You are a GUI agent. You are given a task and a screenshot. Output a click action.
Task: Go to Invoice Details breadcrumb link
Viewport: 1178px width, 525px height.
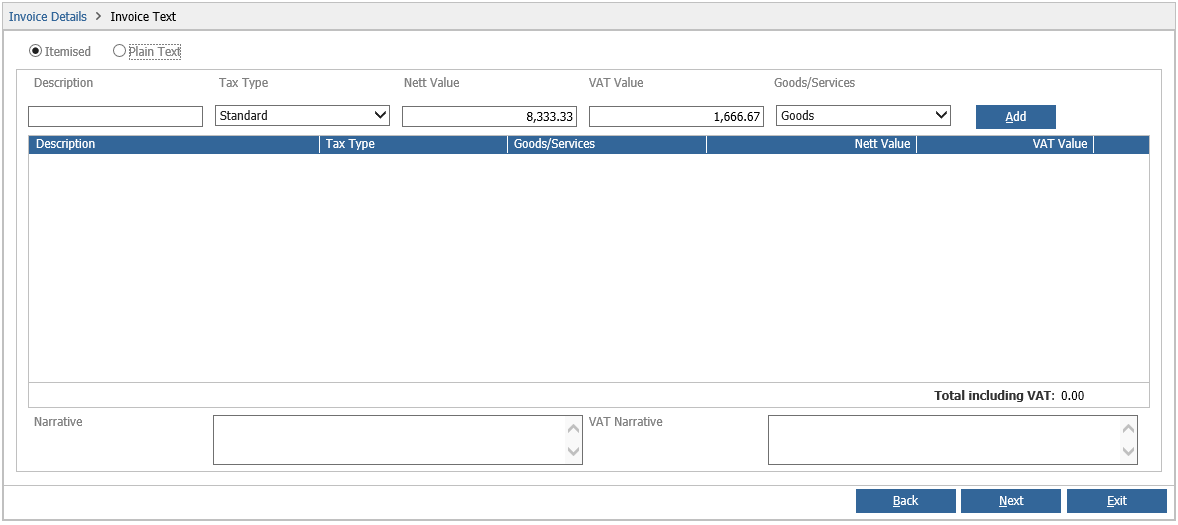[x=47, y=16]
